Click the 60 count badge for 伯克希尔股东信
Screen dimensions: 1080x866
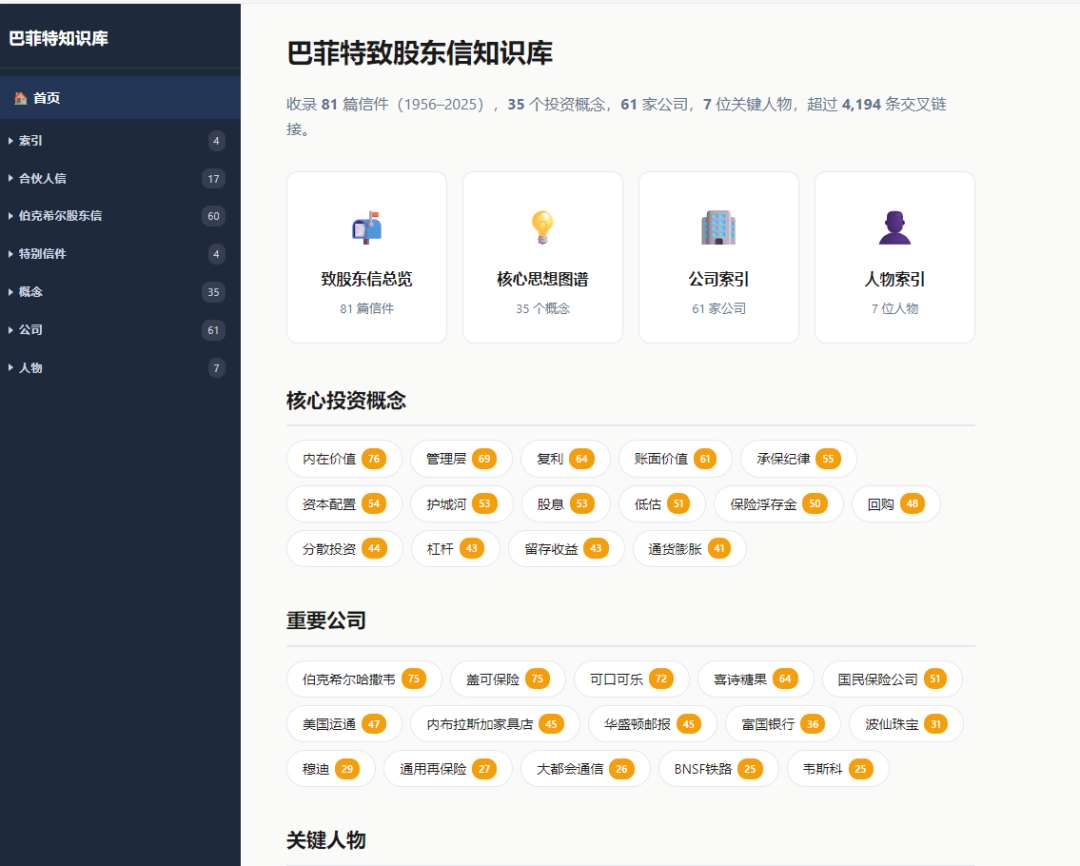pos(214,216)
